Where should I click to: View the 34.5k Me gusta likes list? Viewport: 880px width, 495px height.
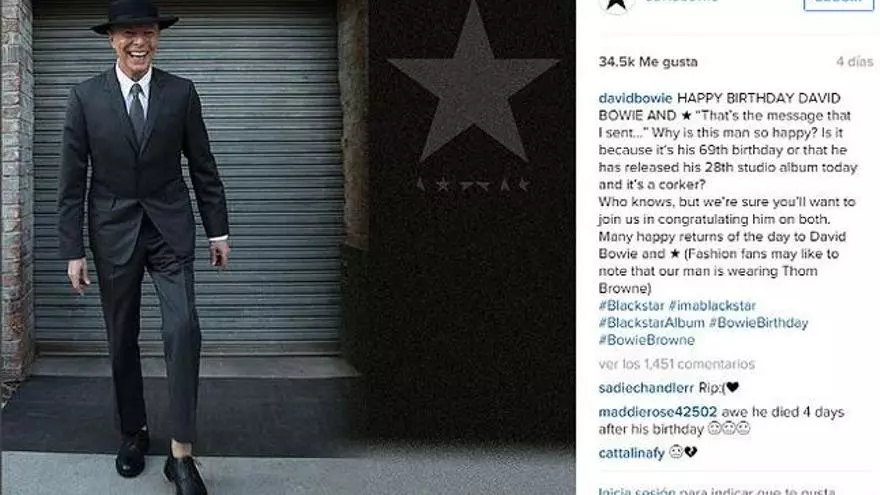click(648, 62)
